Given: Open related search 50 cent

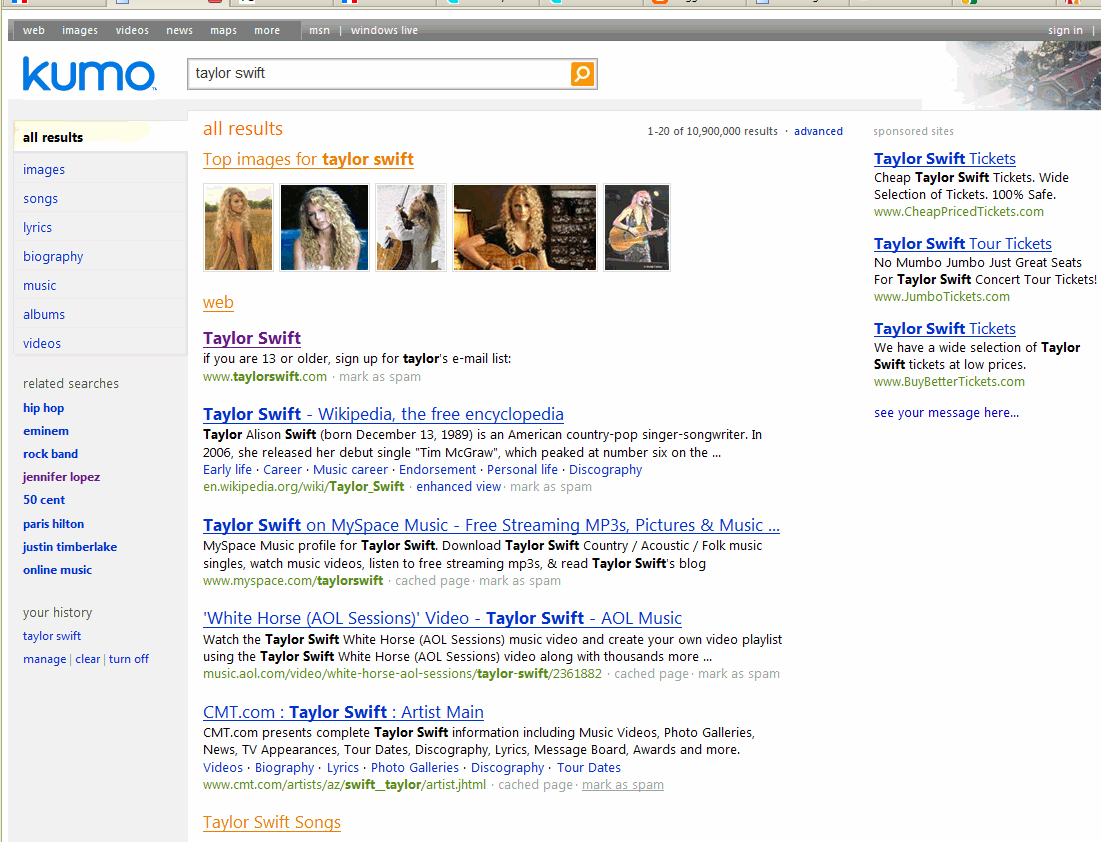Looking at the screenshot, I should 44,500.
